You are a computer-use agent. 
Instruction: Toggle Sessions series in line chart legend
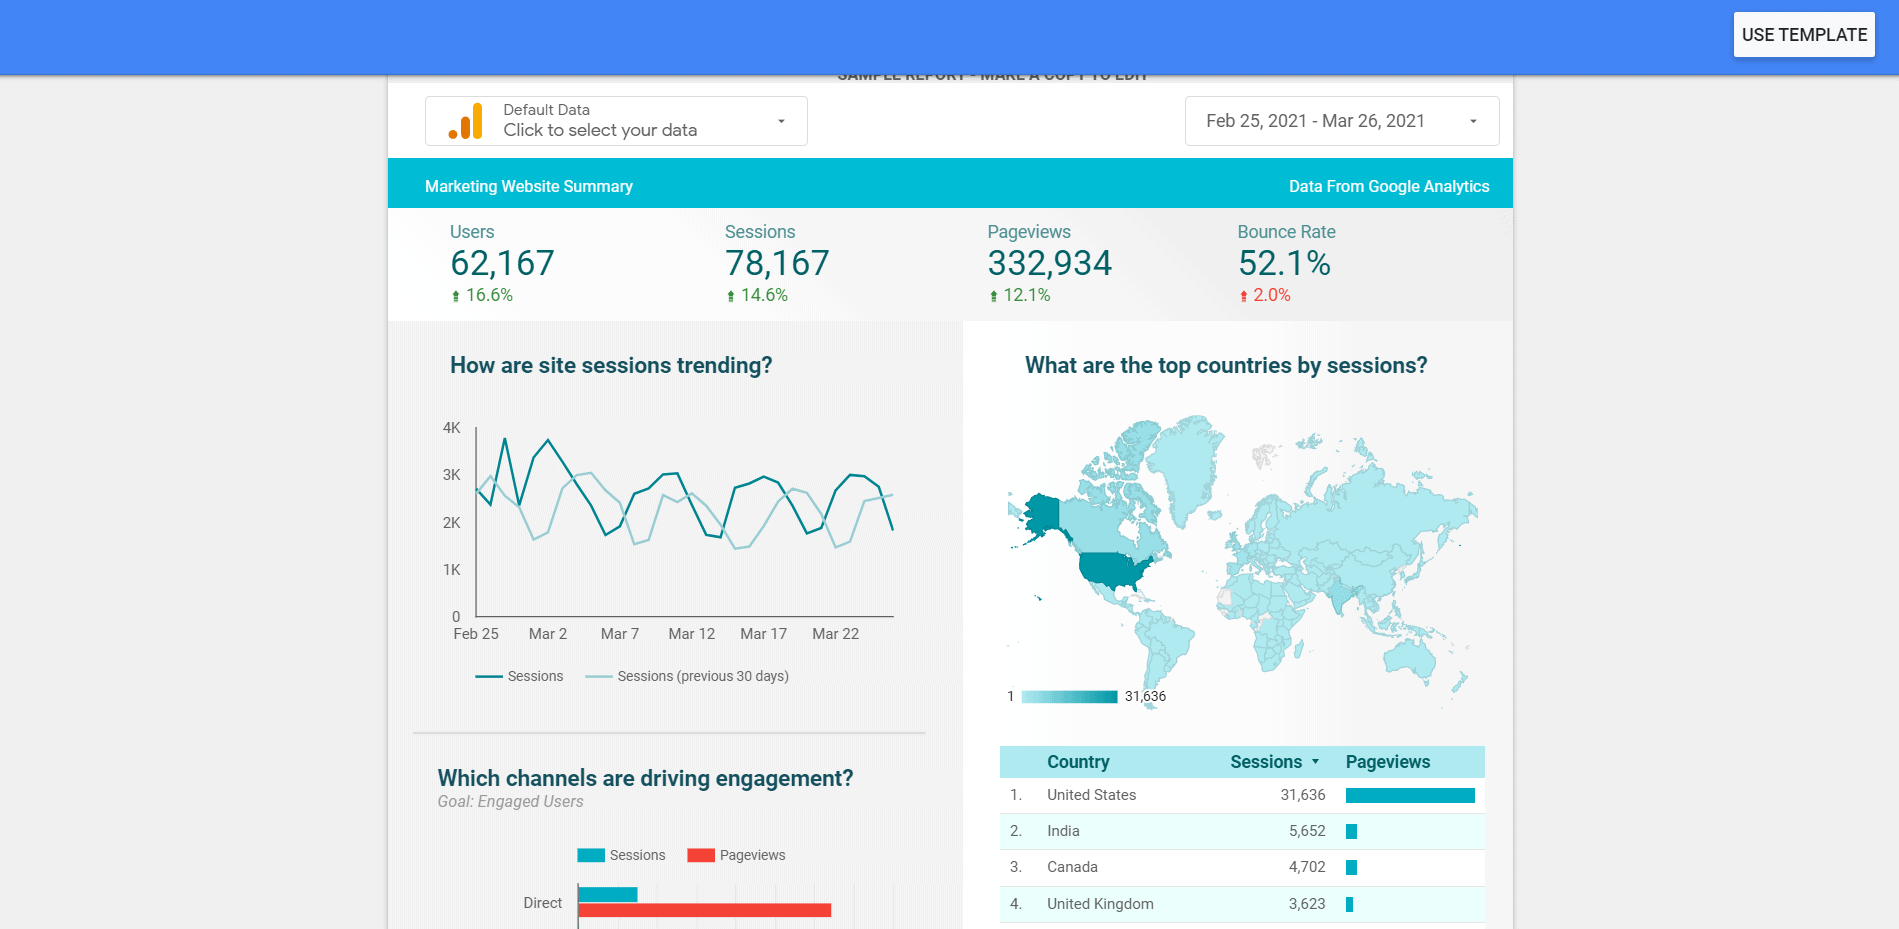click(520, 677)
